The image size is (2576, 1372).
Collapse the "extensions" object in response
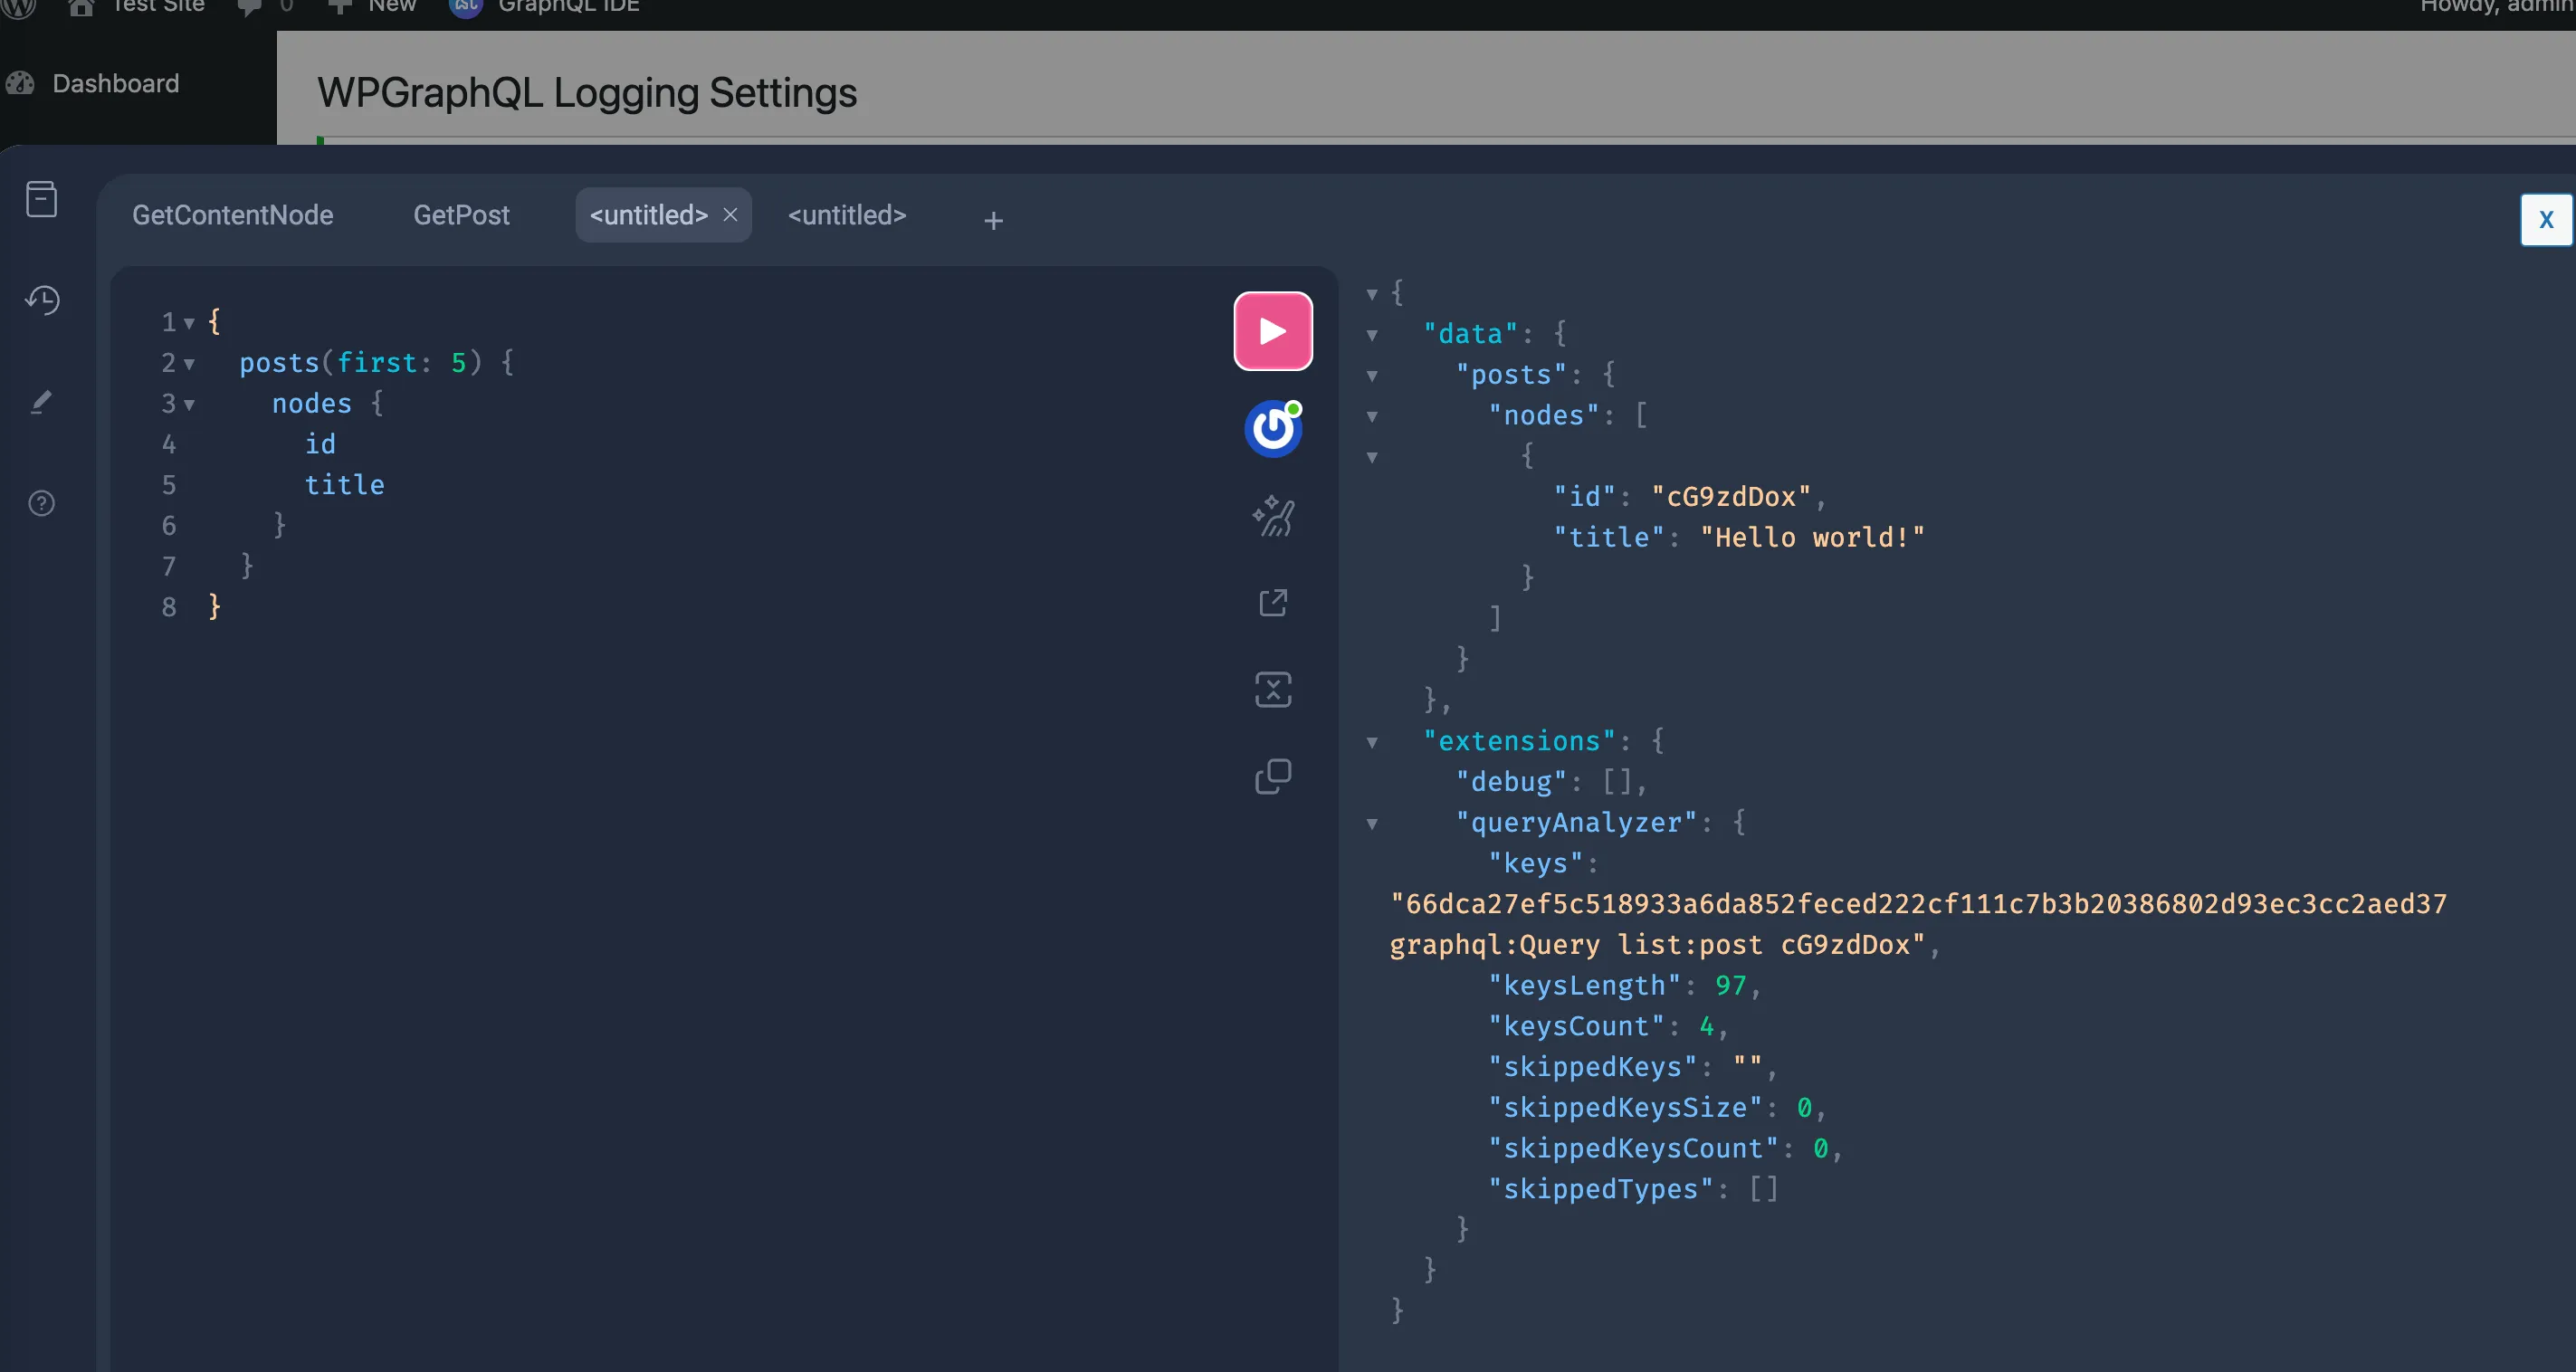coord(1372,742)
